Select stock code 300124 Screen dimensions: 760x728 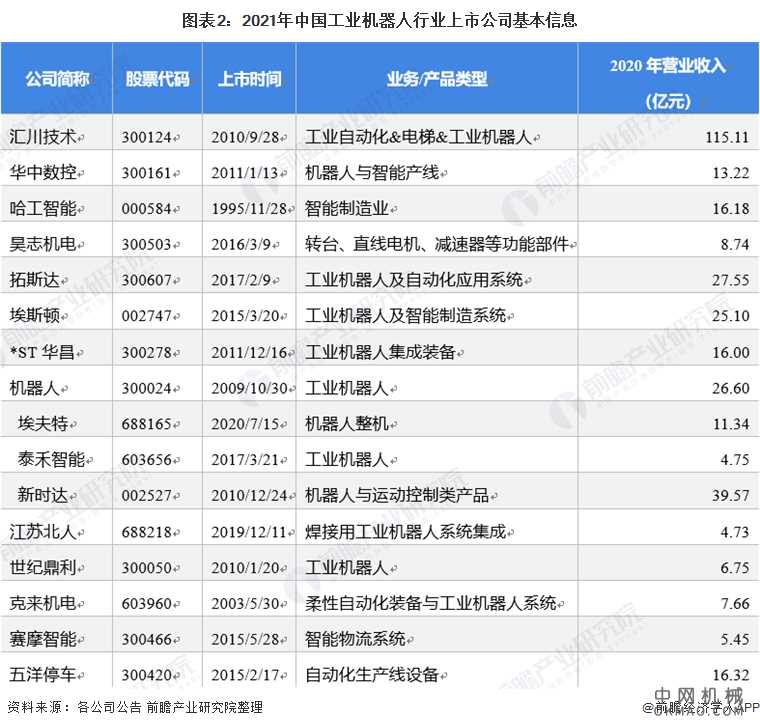[146, 138]
